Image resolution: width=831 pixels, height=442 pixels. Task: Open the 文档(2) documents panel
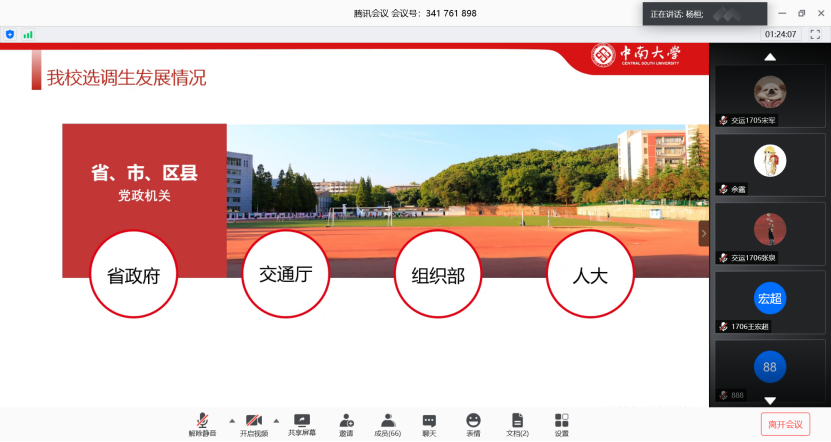click(517, 423)
